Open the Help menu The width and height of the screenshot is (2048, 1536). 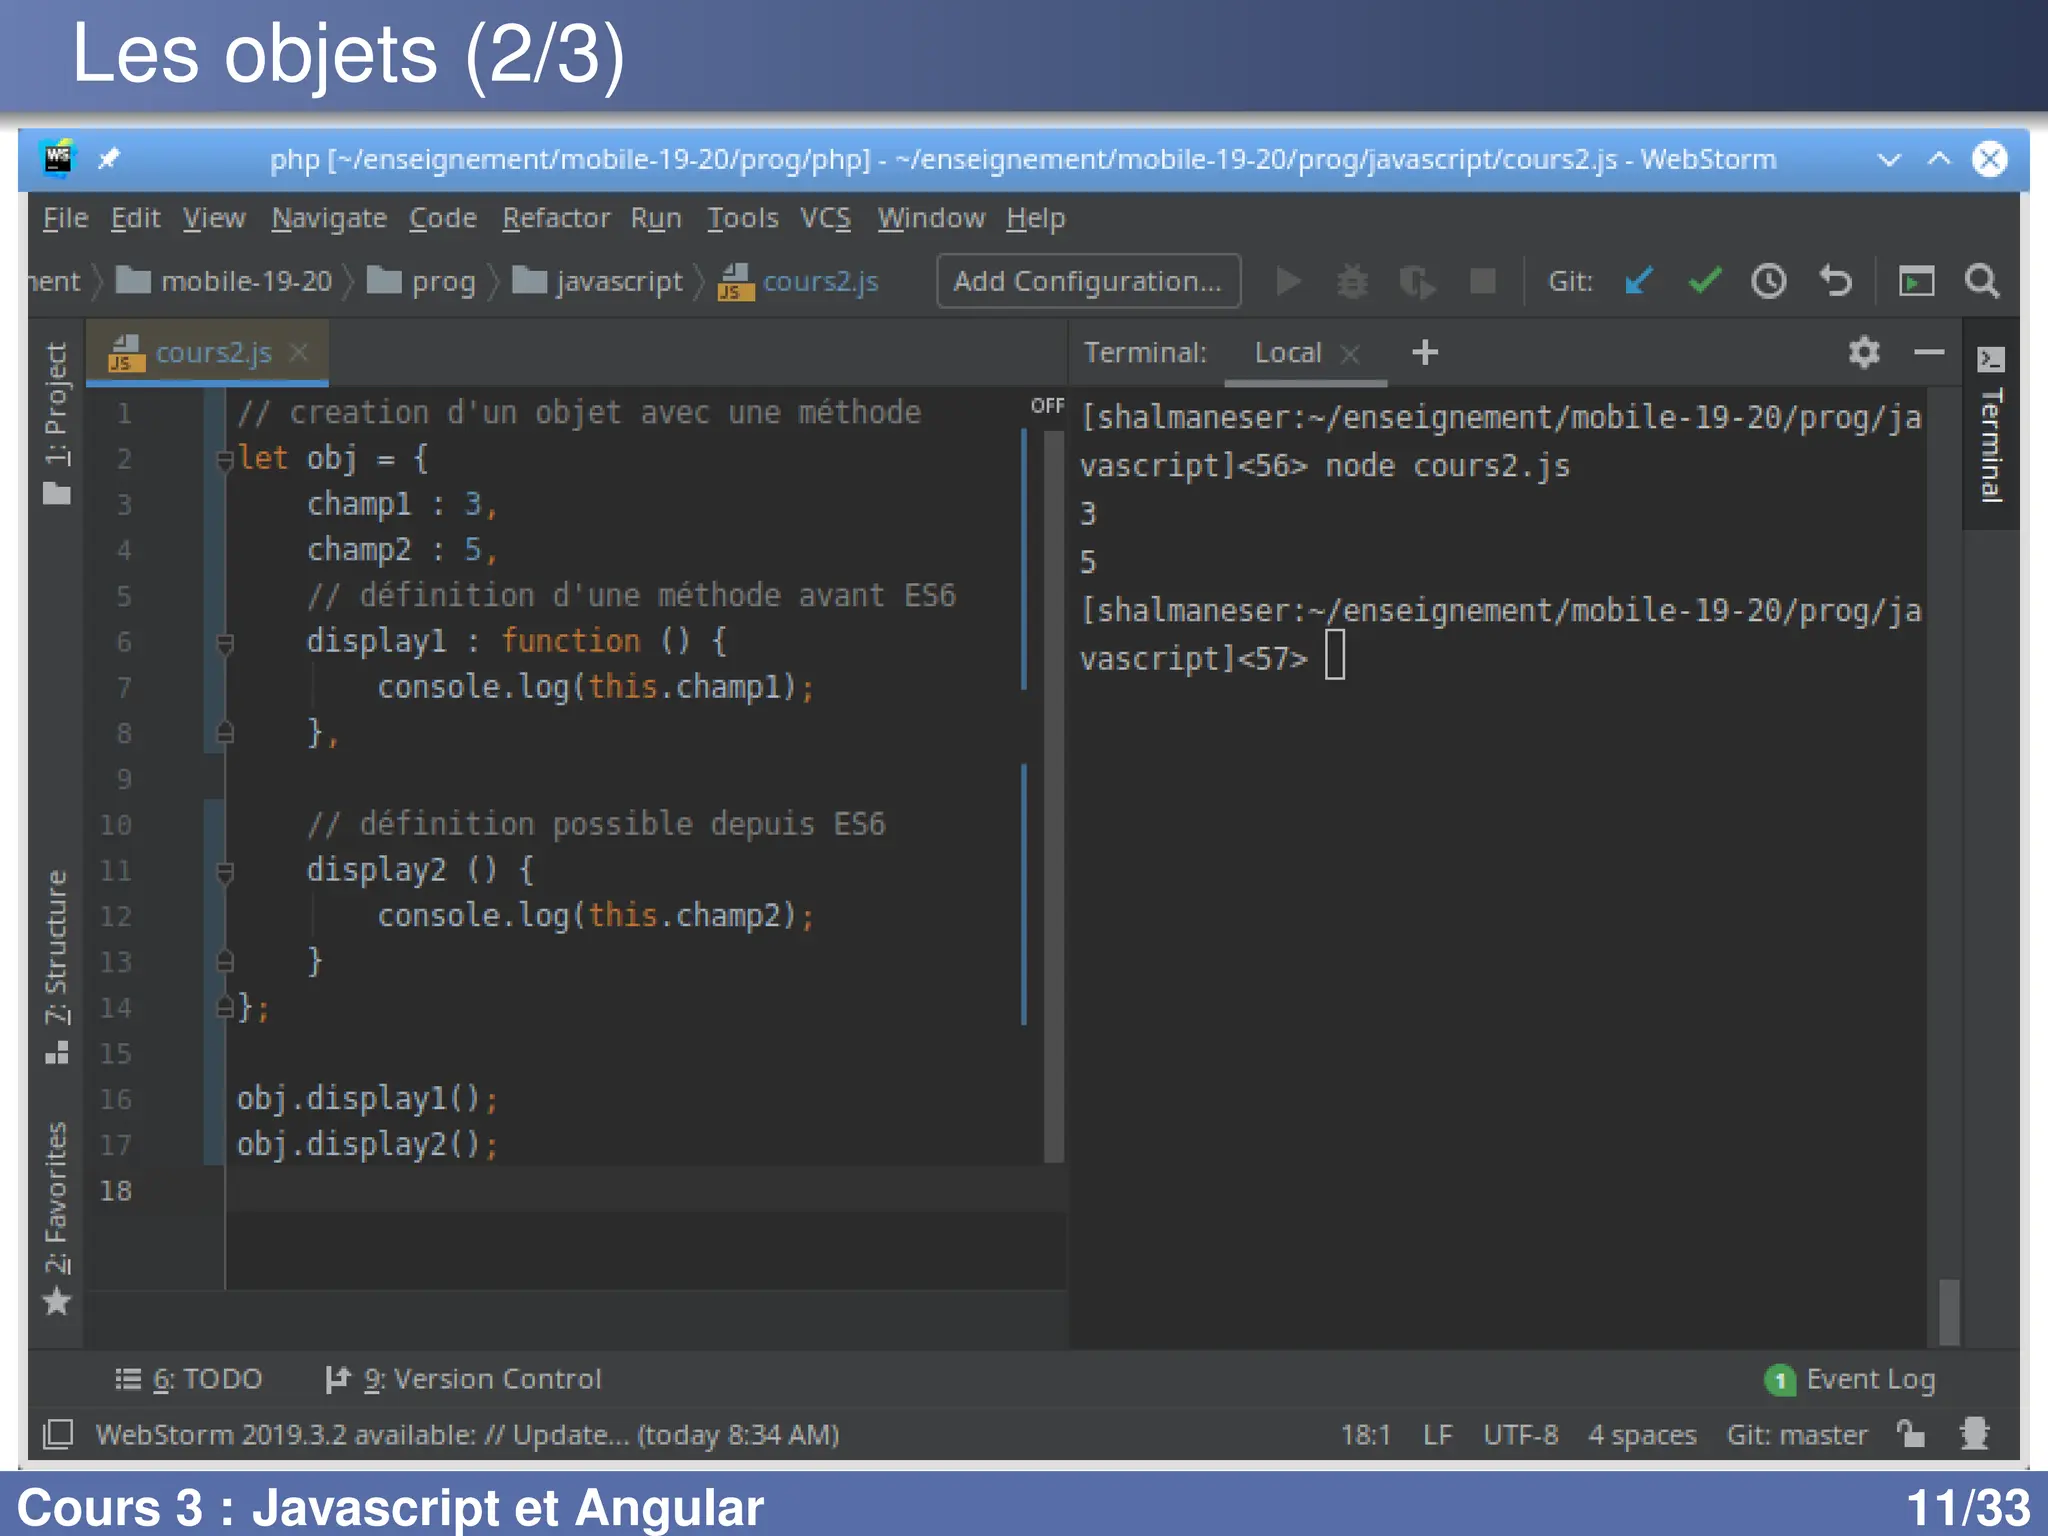tap(1035, 218)
